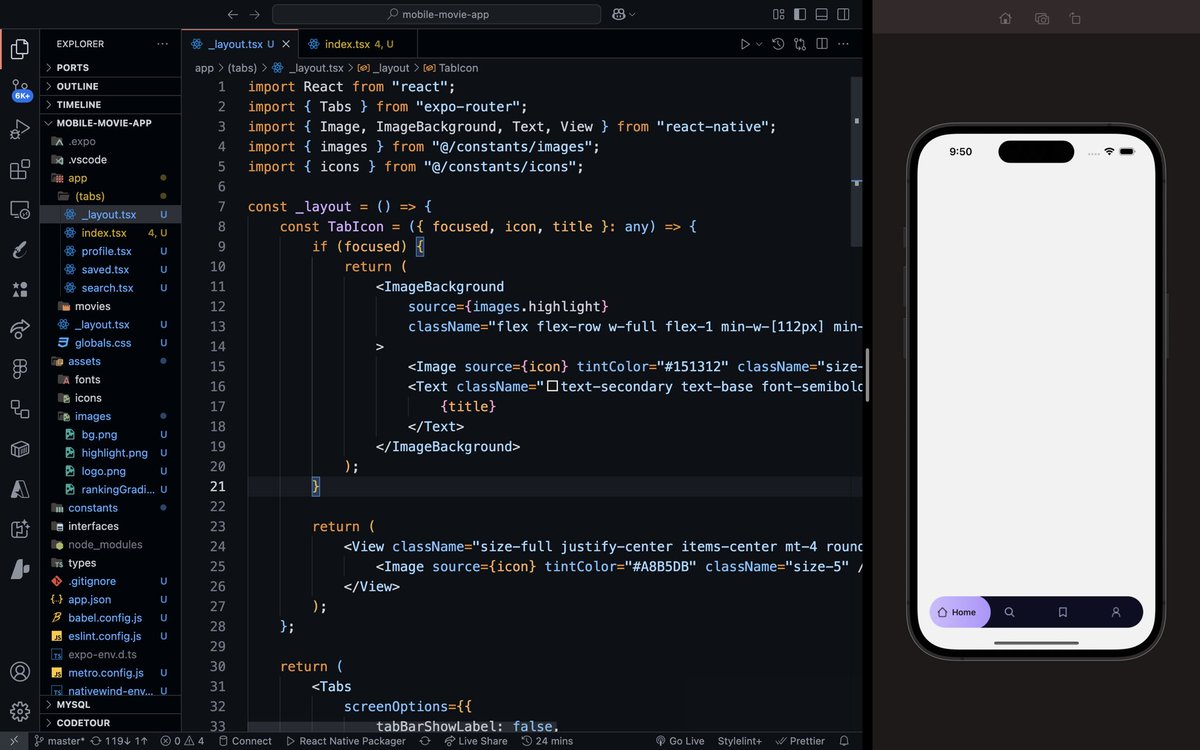Image resolution: width=1200 pixels, height=750 pixels.
Task: Toggle the bottom panel visibility
Action: coord(822,14)
